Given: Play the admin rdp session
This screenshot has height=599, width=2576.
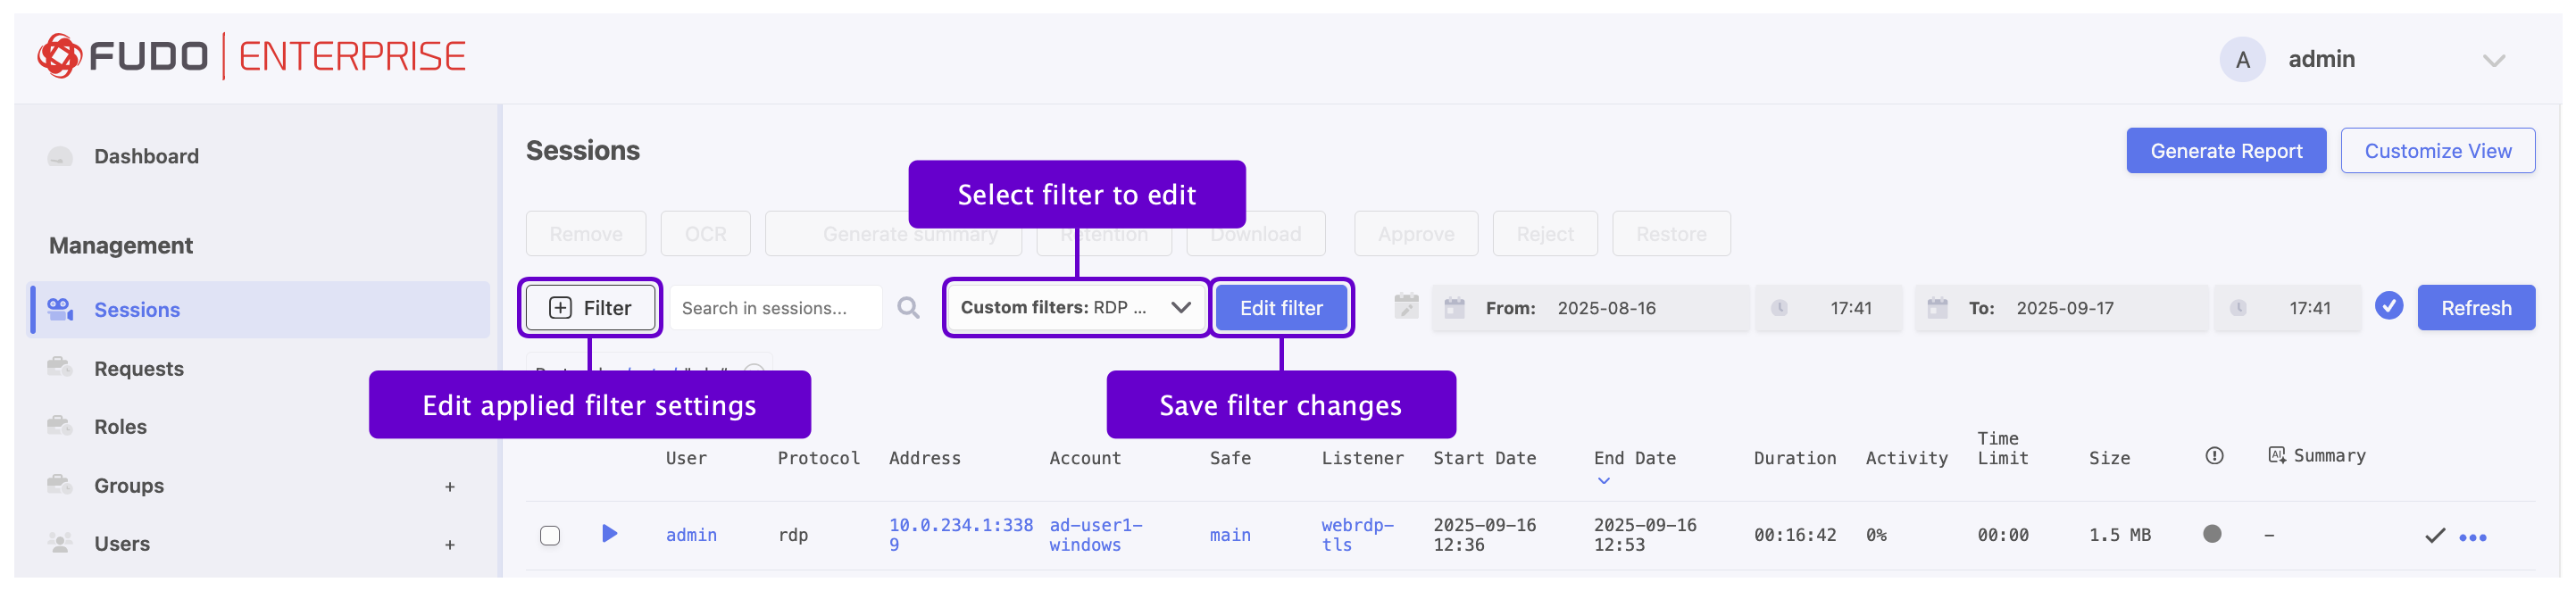Looking at the screenshot, I should tap(609, 533).
